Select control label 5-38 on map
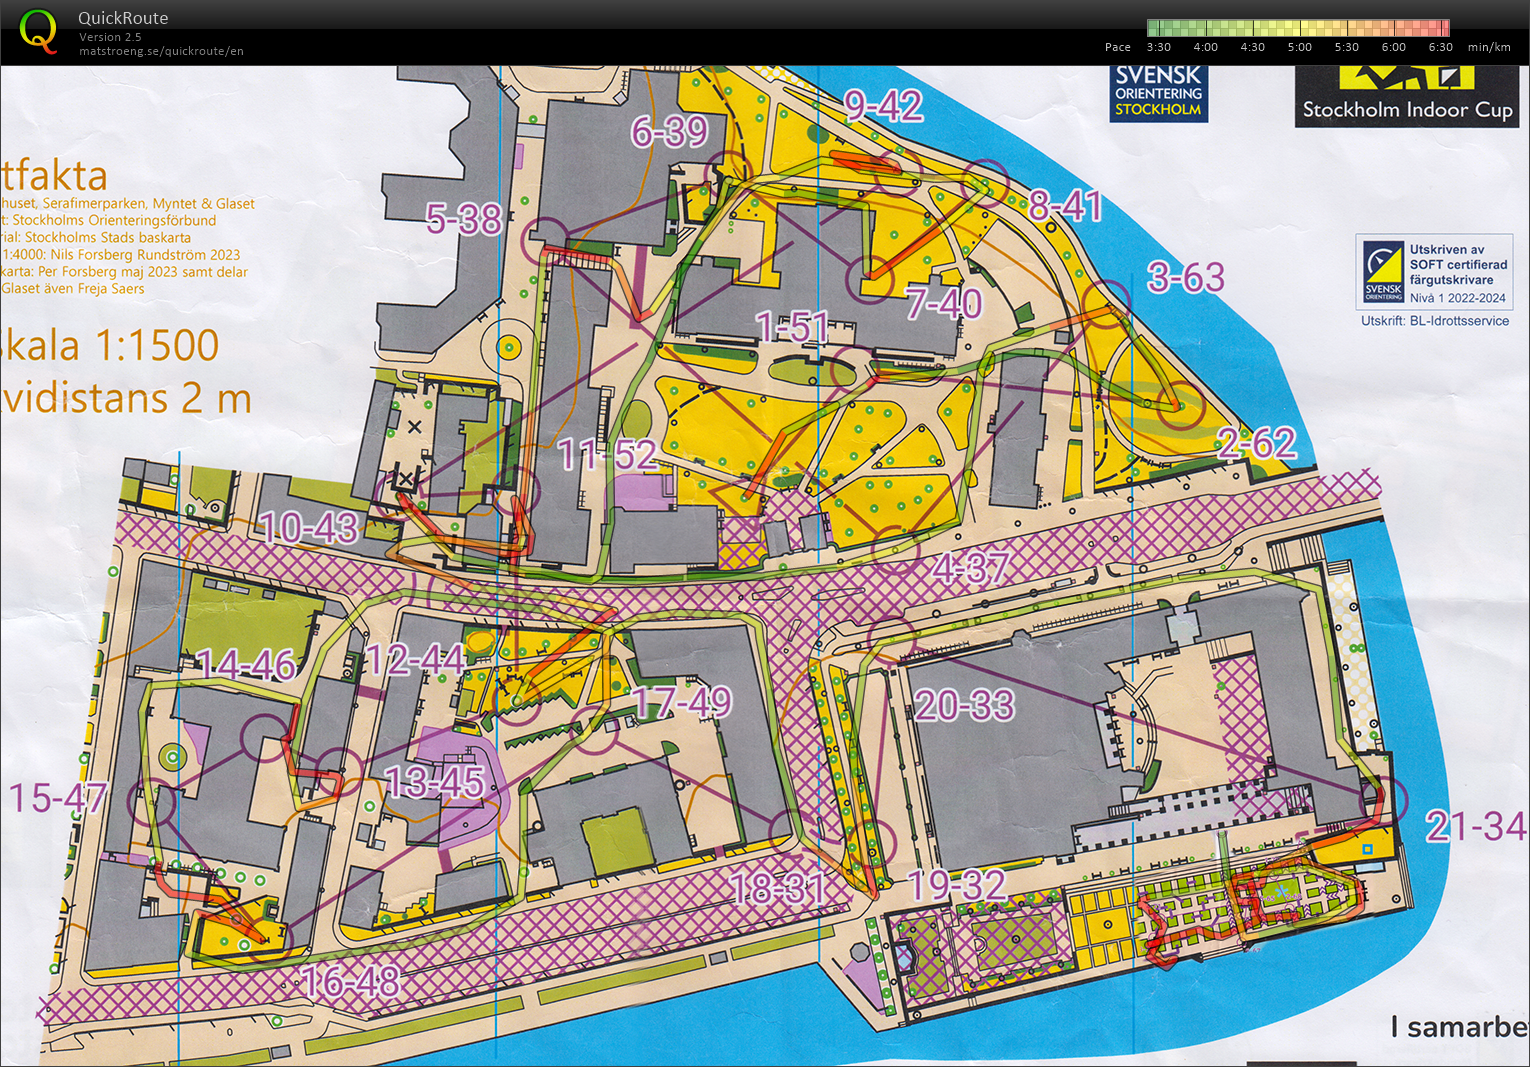Screen dimensions: 1530x1067 tap(463, 219)
